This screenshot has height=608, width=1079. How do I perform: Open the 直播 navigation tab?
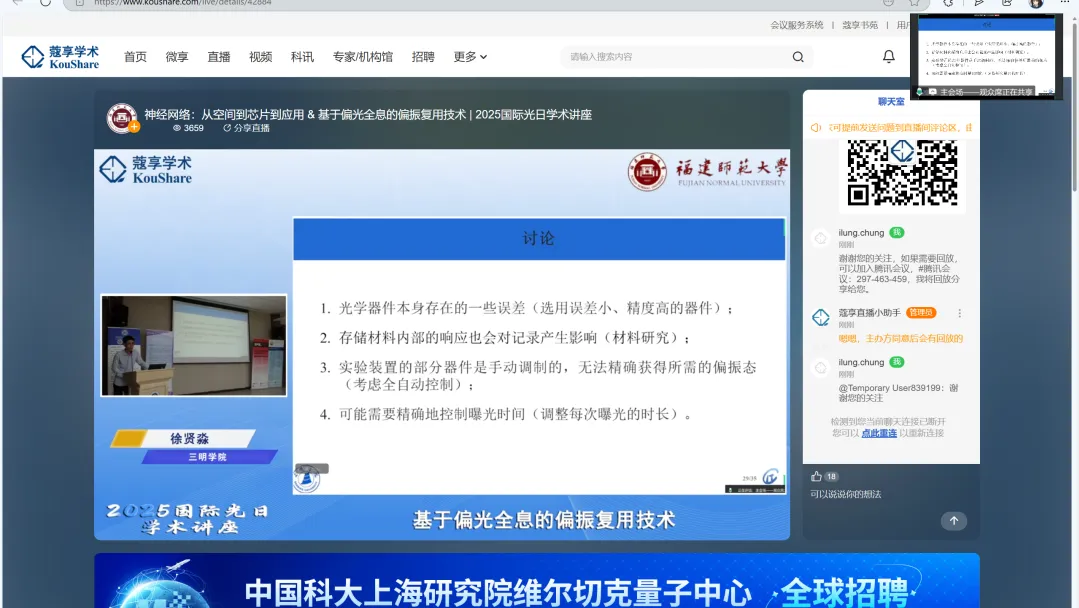coord(219,57)
